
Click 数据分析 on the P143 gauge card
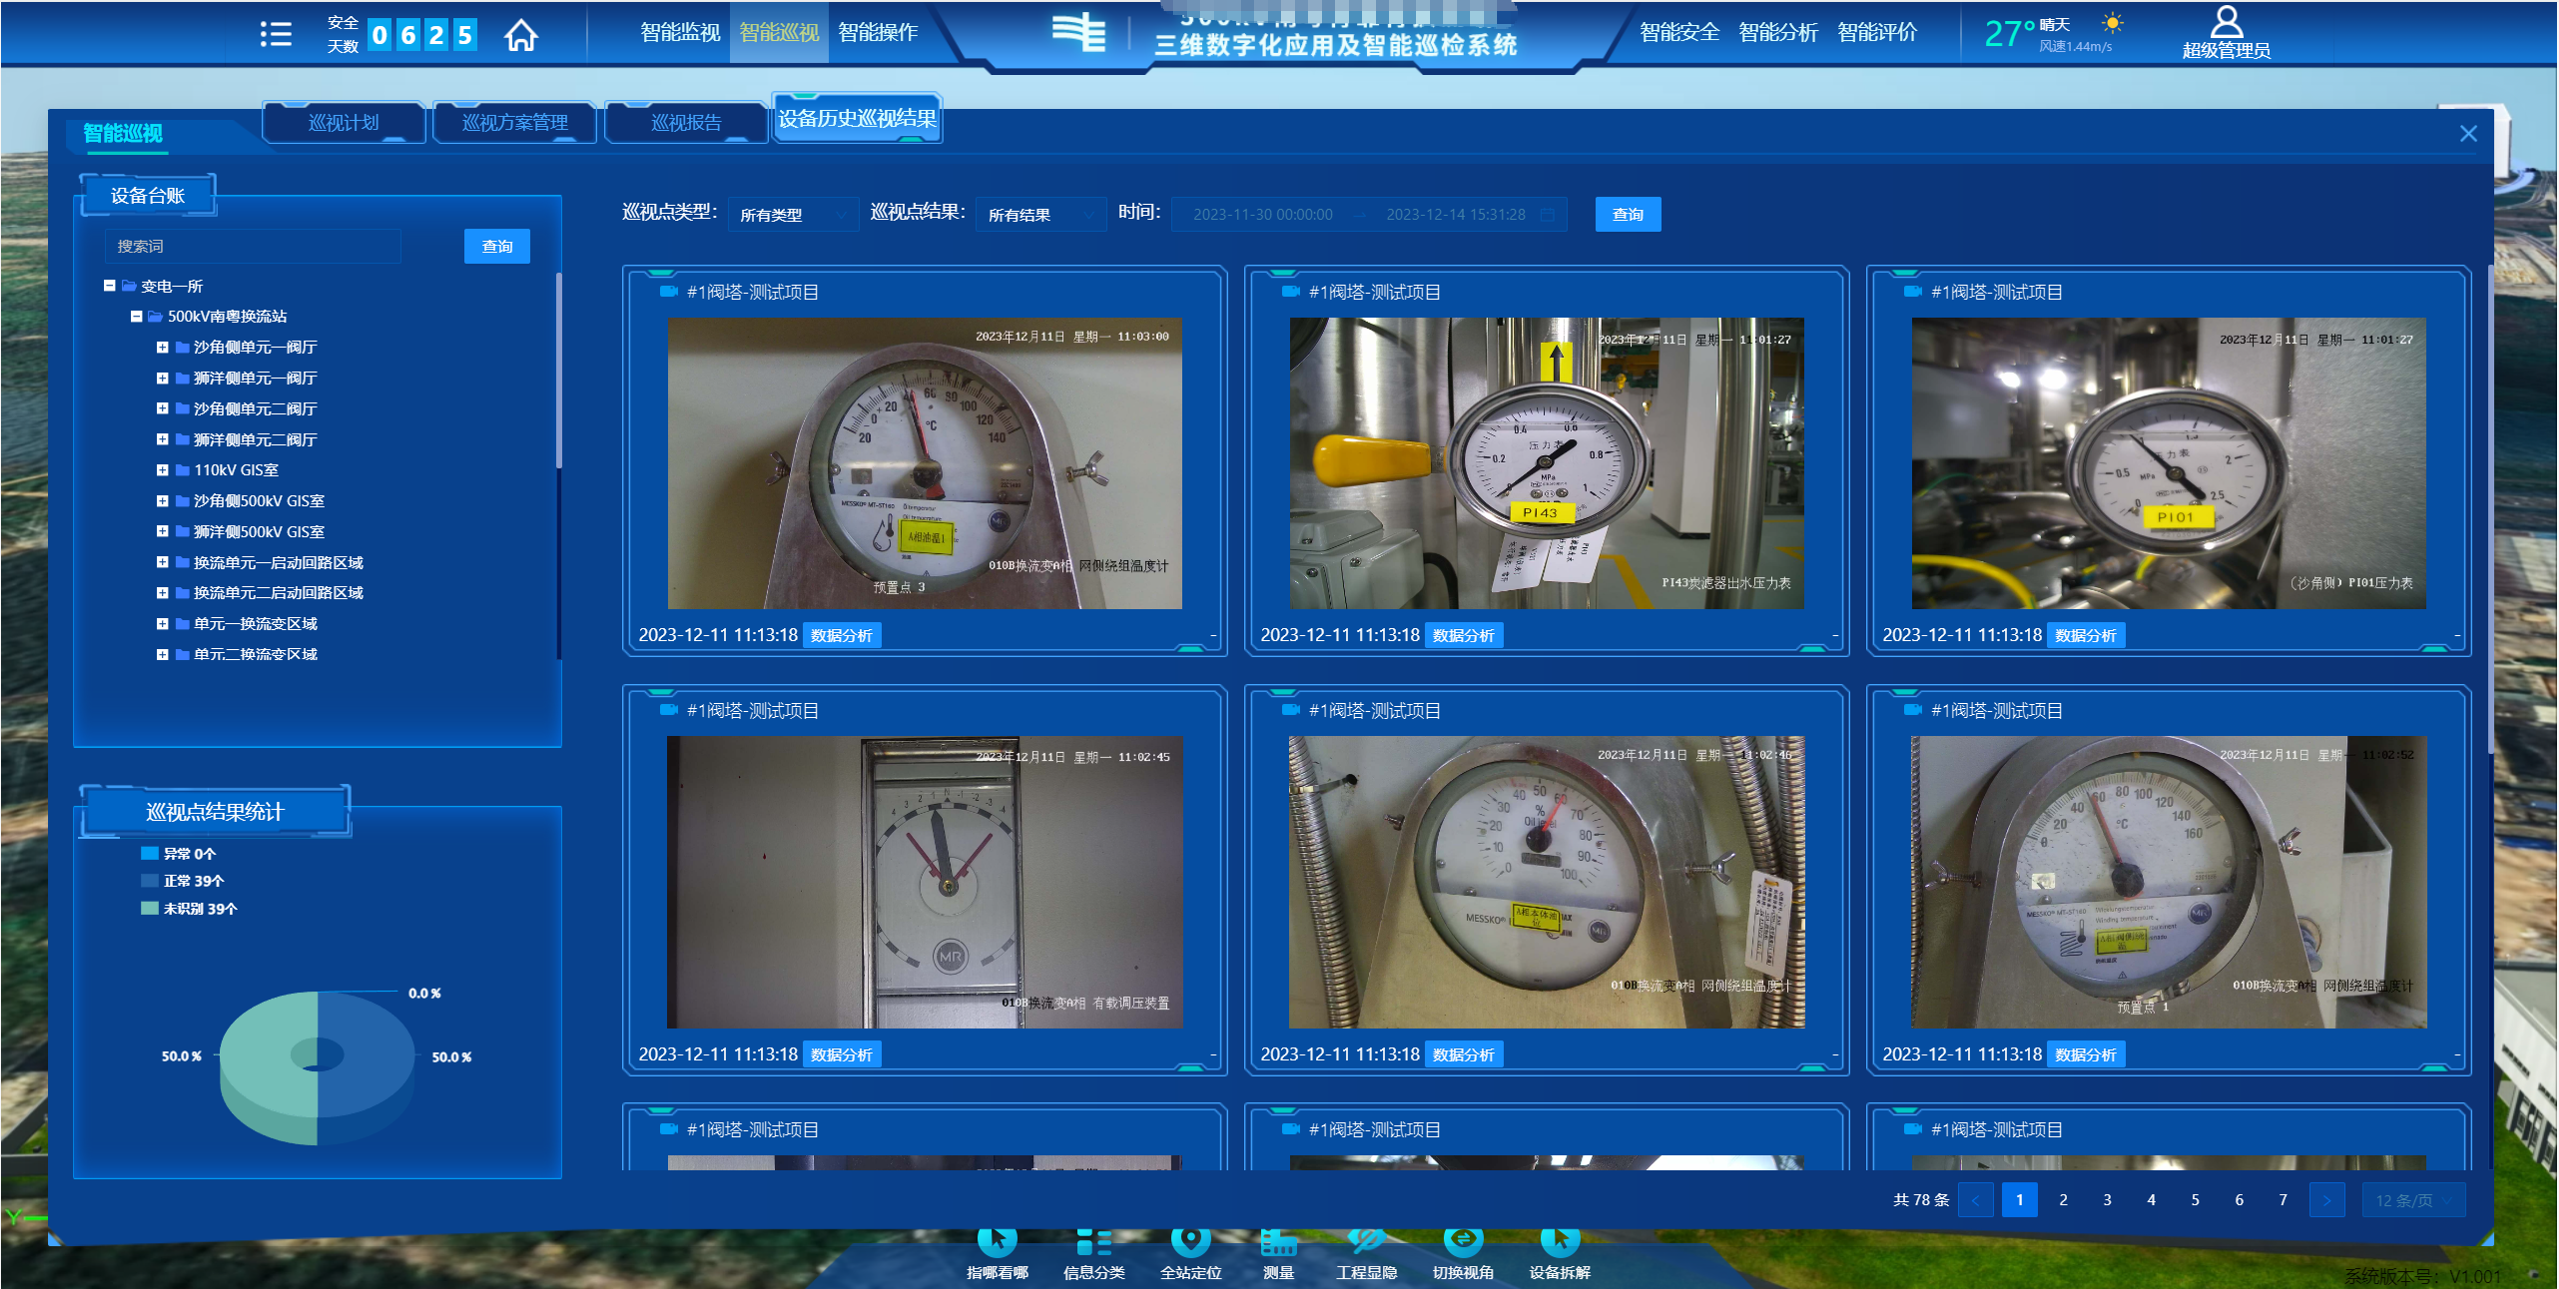[1462, 635]
